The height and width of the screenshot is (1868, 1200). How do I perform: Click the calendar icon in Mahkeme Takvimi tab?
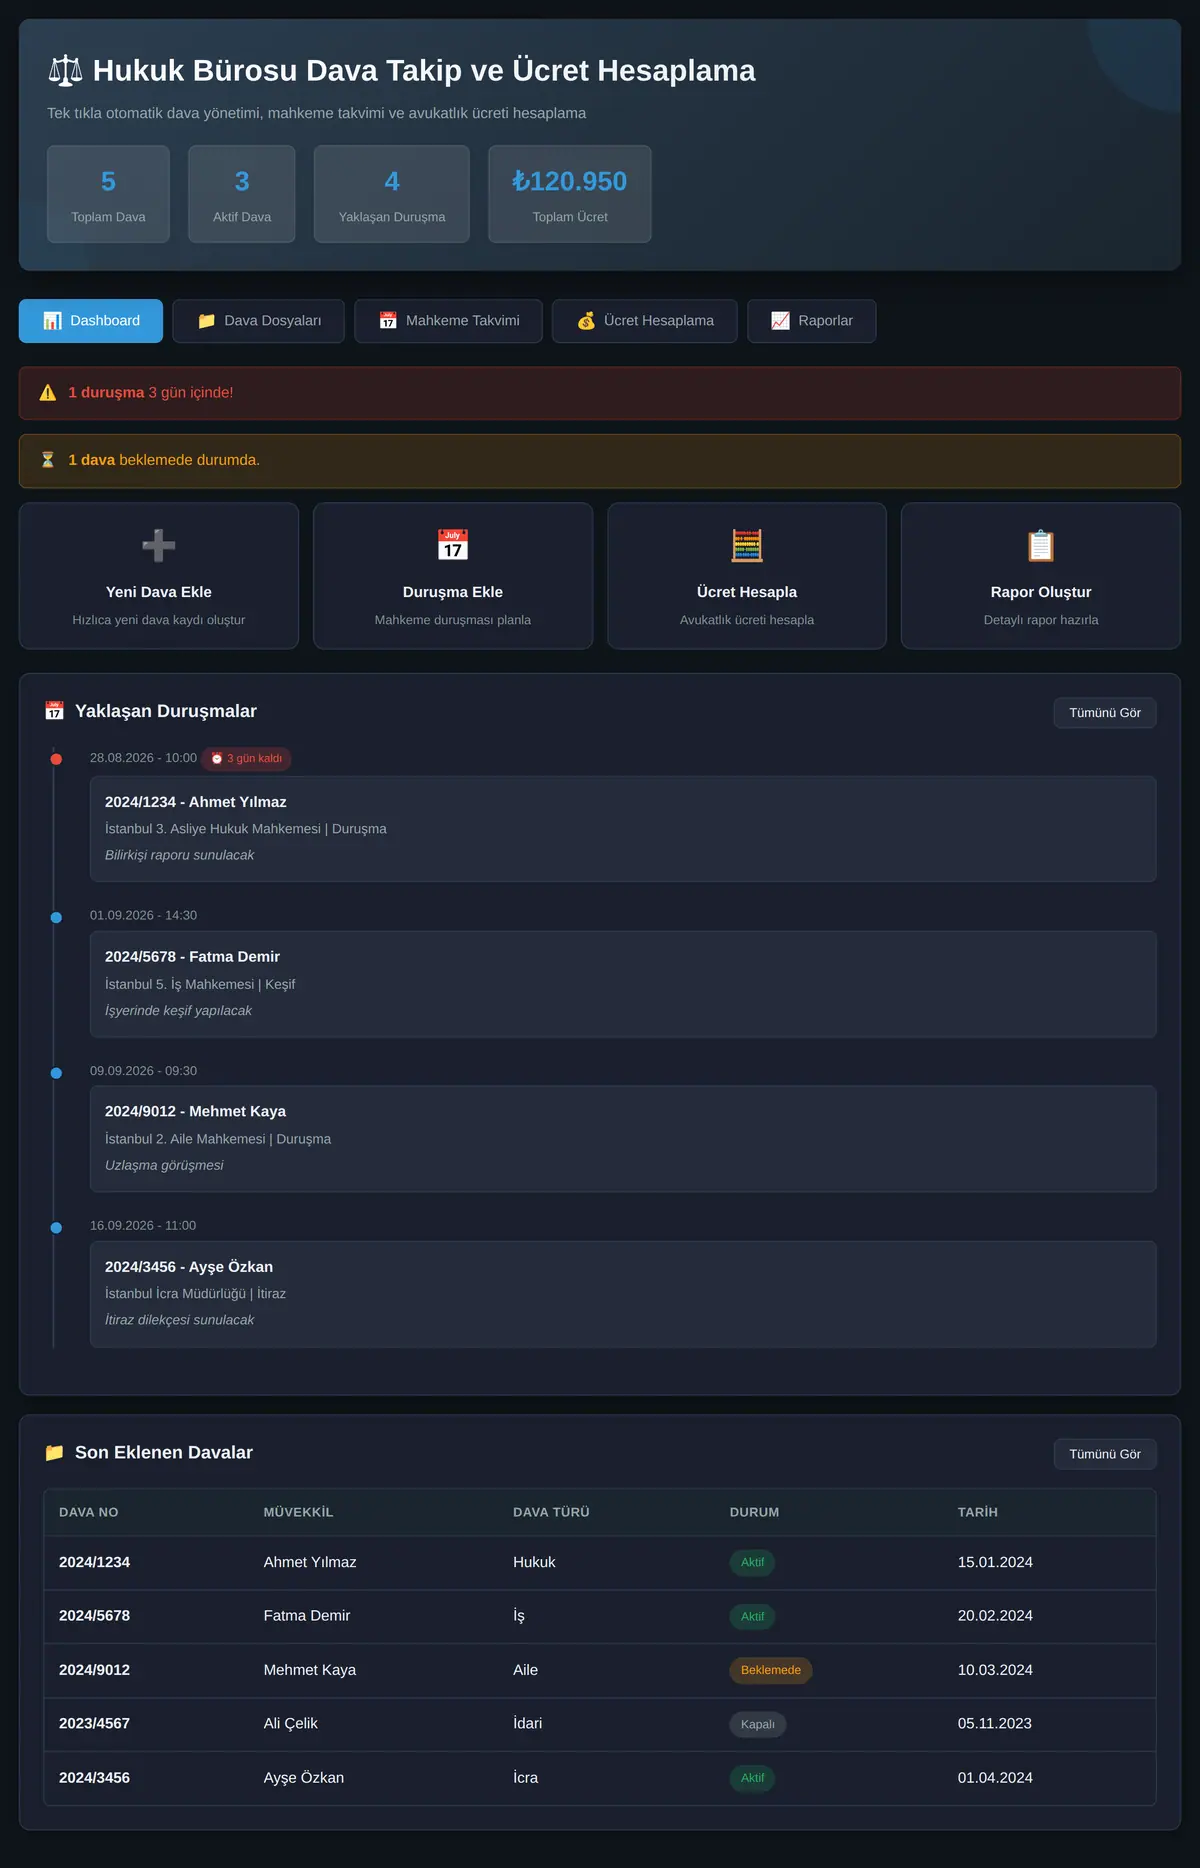[388, 321]
